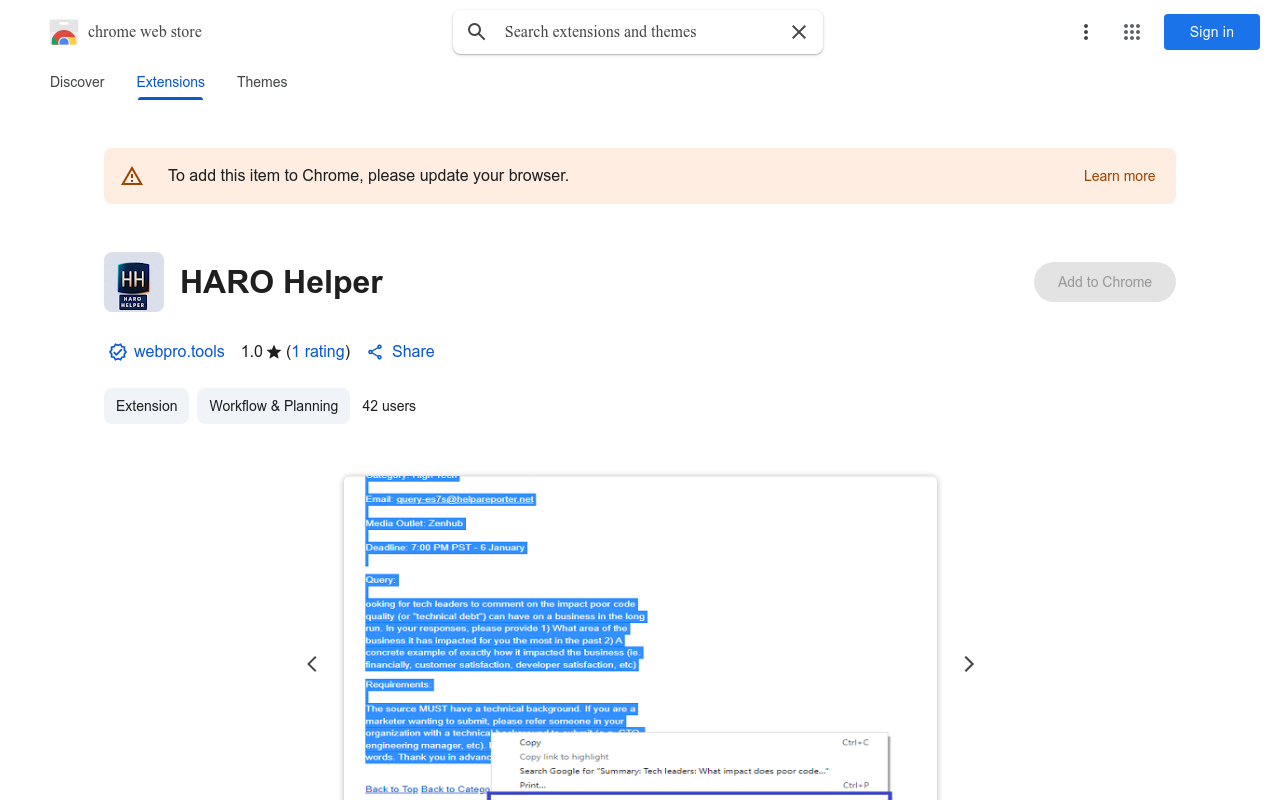Click the Share link text
This screenshot has height=800, width=1280.
[413, 352]
